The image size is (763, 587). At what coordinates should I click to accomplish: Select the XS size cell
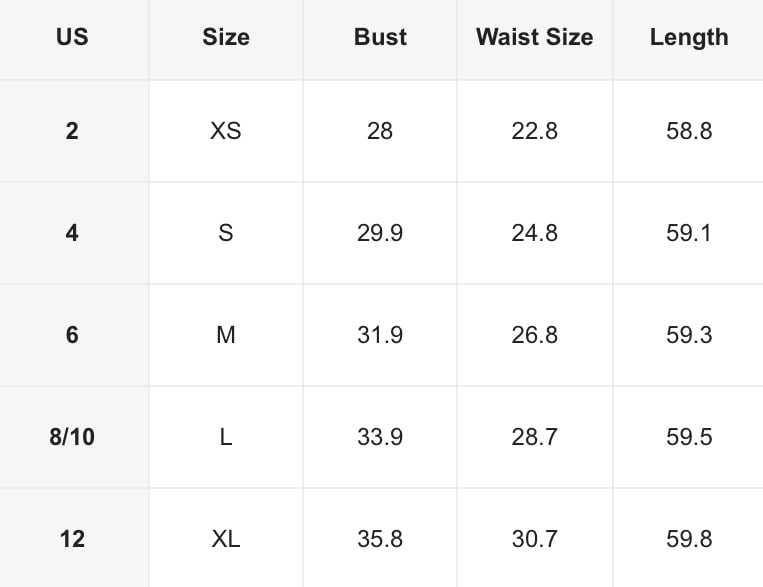226,131
